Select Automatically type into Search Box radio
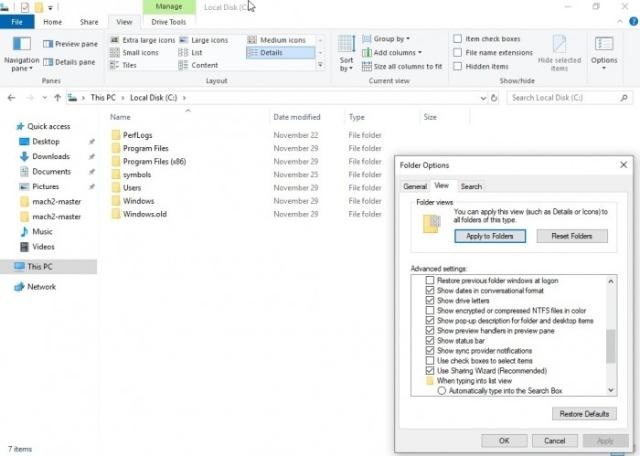Screen dimensions: 640x456 pyautogui.click(x=442, y=391)
